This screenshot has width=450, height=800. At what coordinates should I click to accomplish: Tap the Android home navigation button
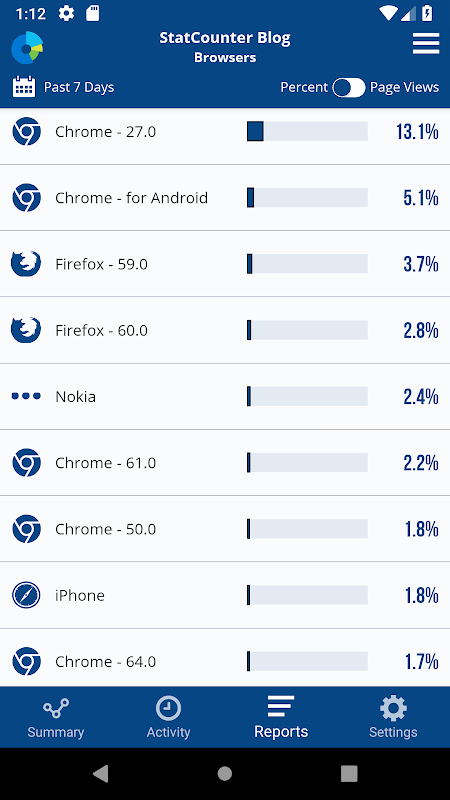225,774
